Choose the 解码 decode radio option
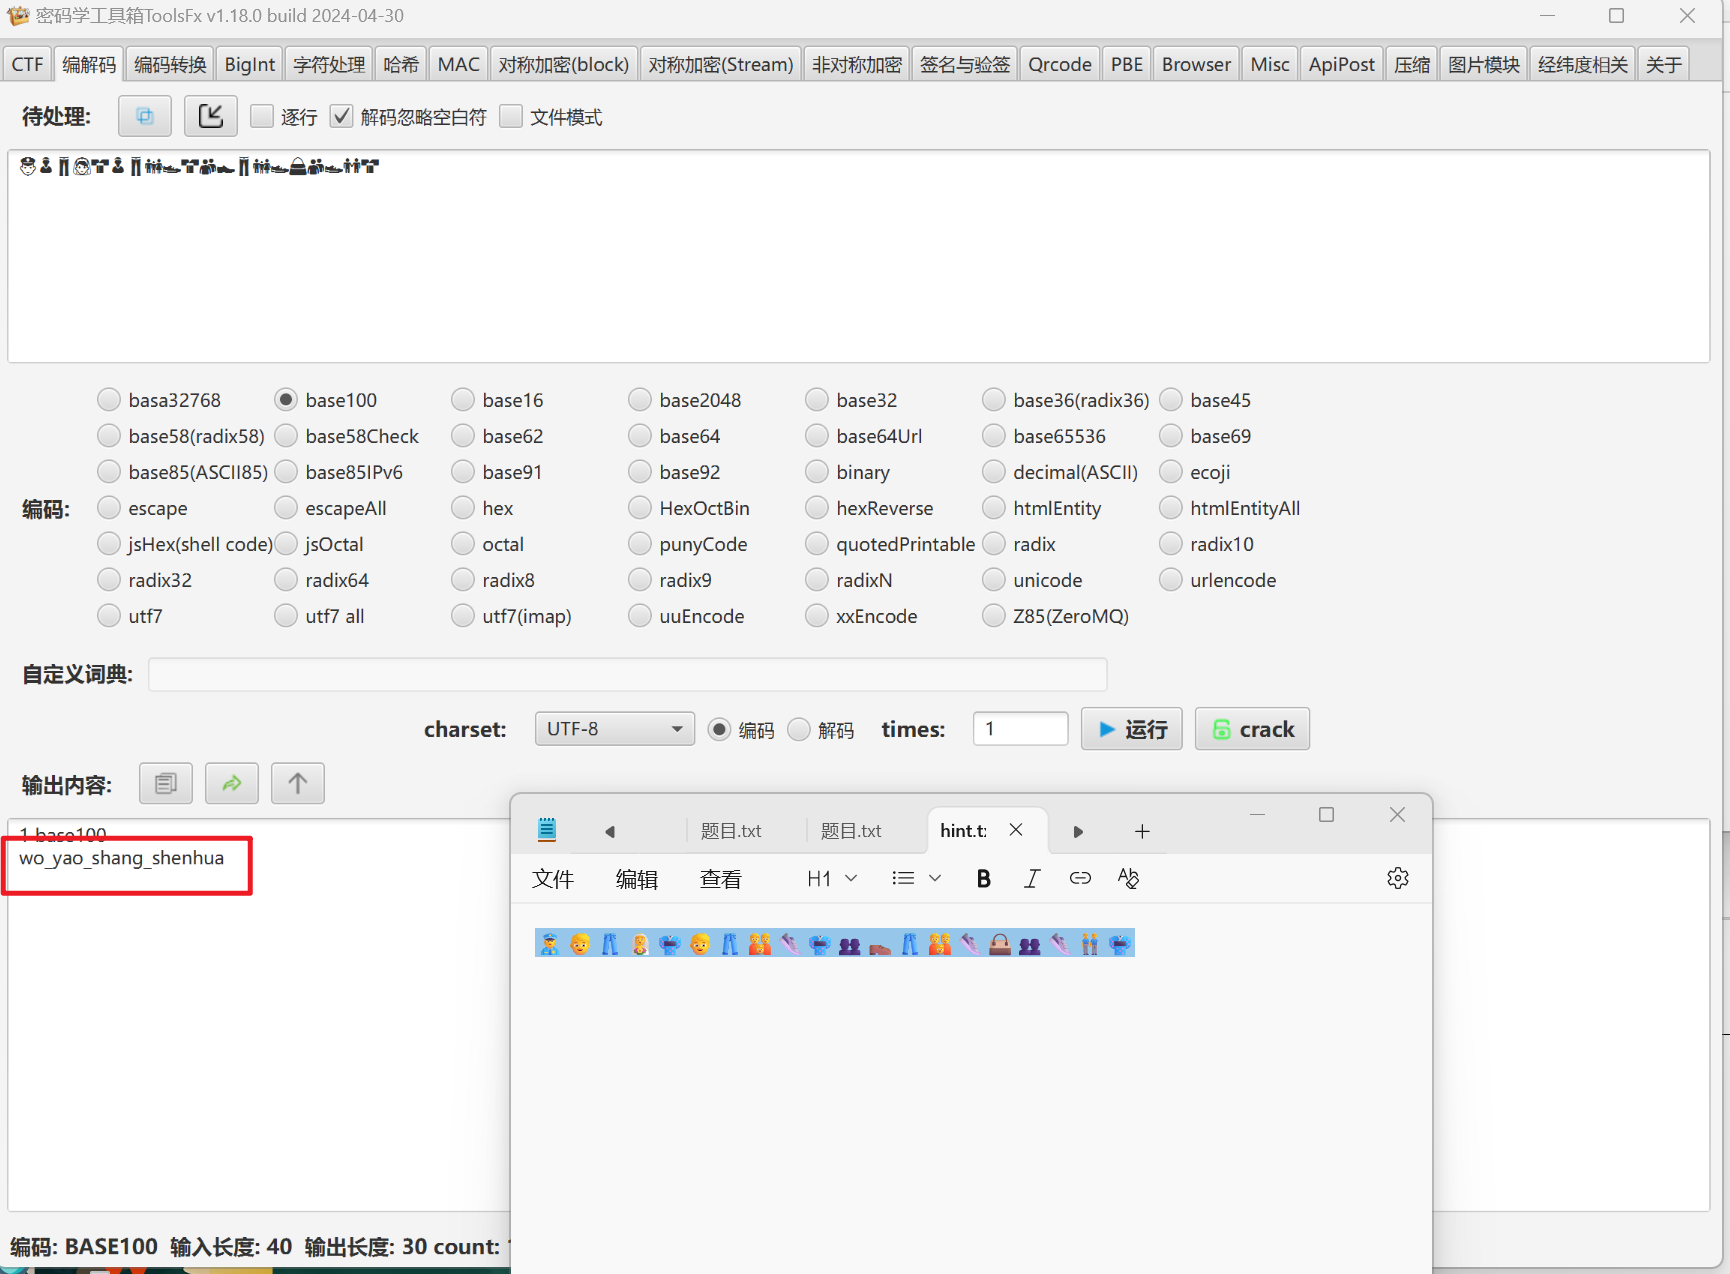 pyautogui.click(x=799, y=729)
